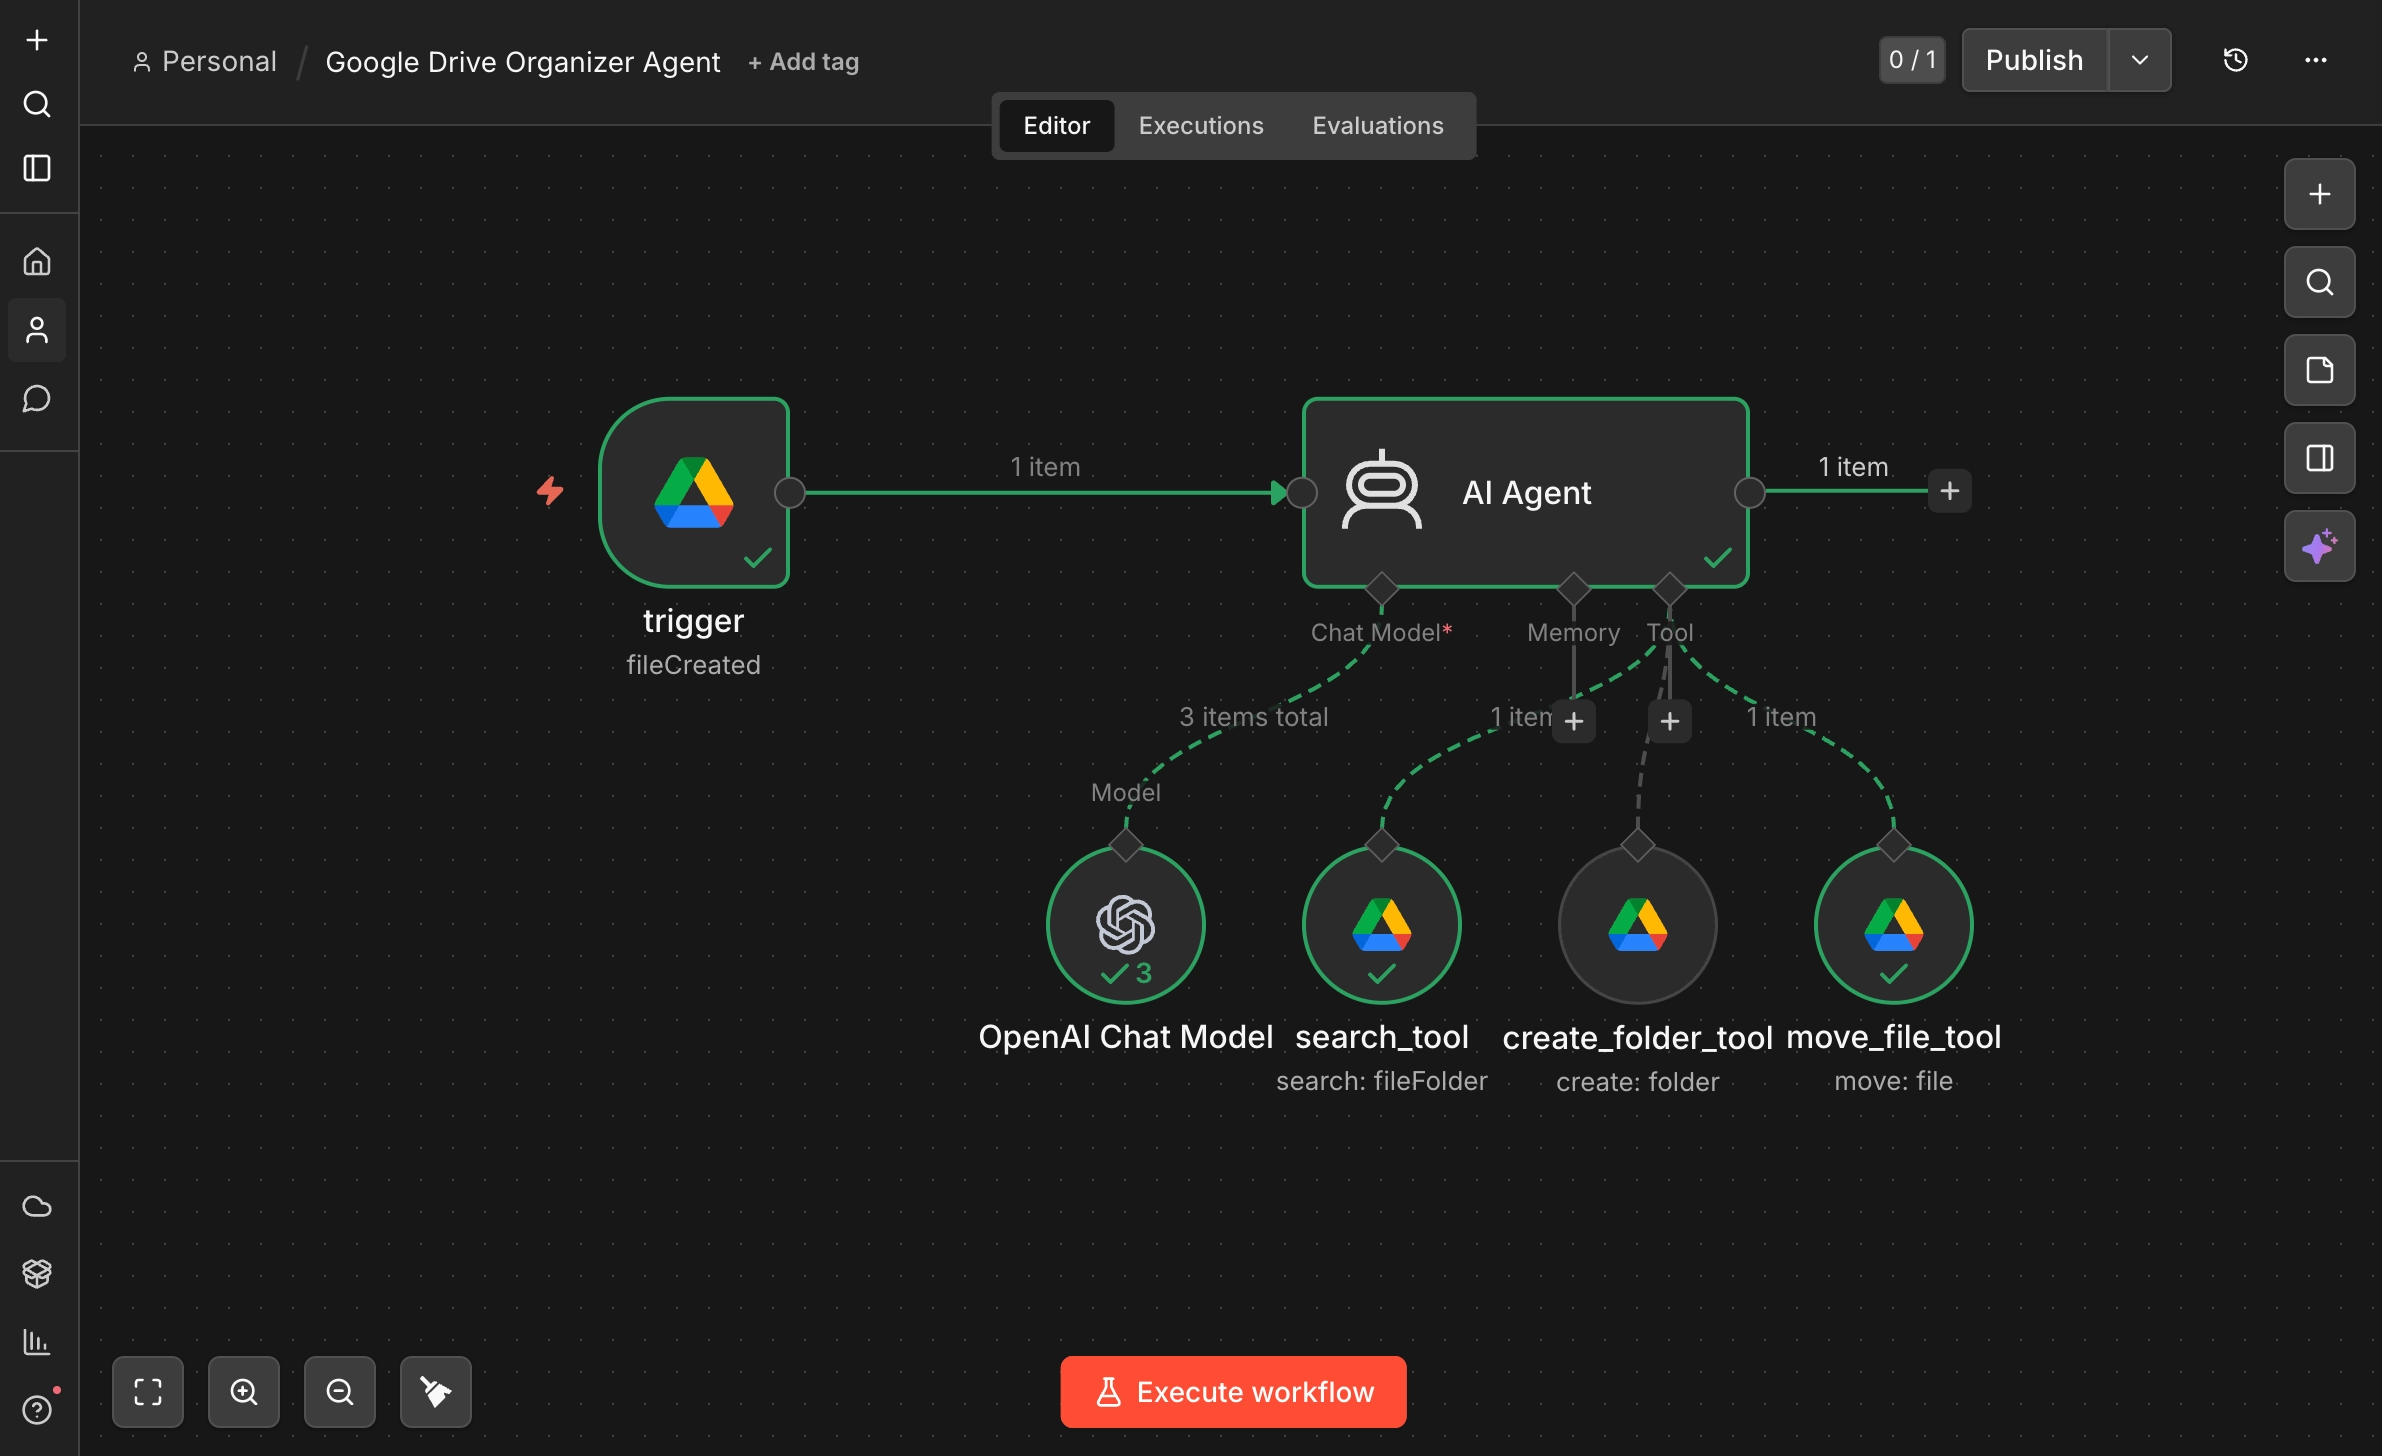Click the "3 items total" connection label
The height and width of the screenshot is (1456, 2382).
(x=1254, y=717)
